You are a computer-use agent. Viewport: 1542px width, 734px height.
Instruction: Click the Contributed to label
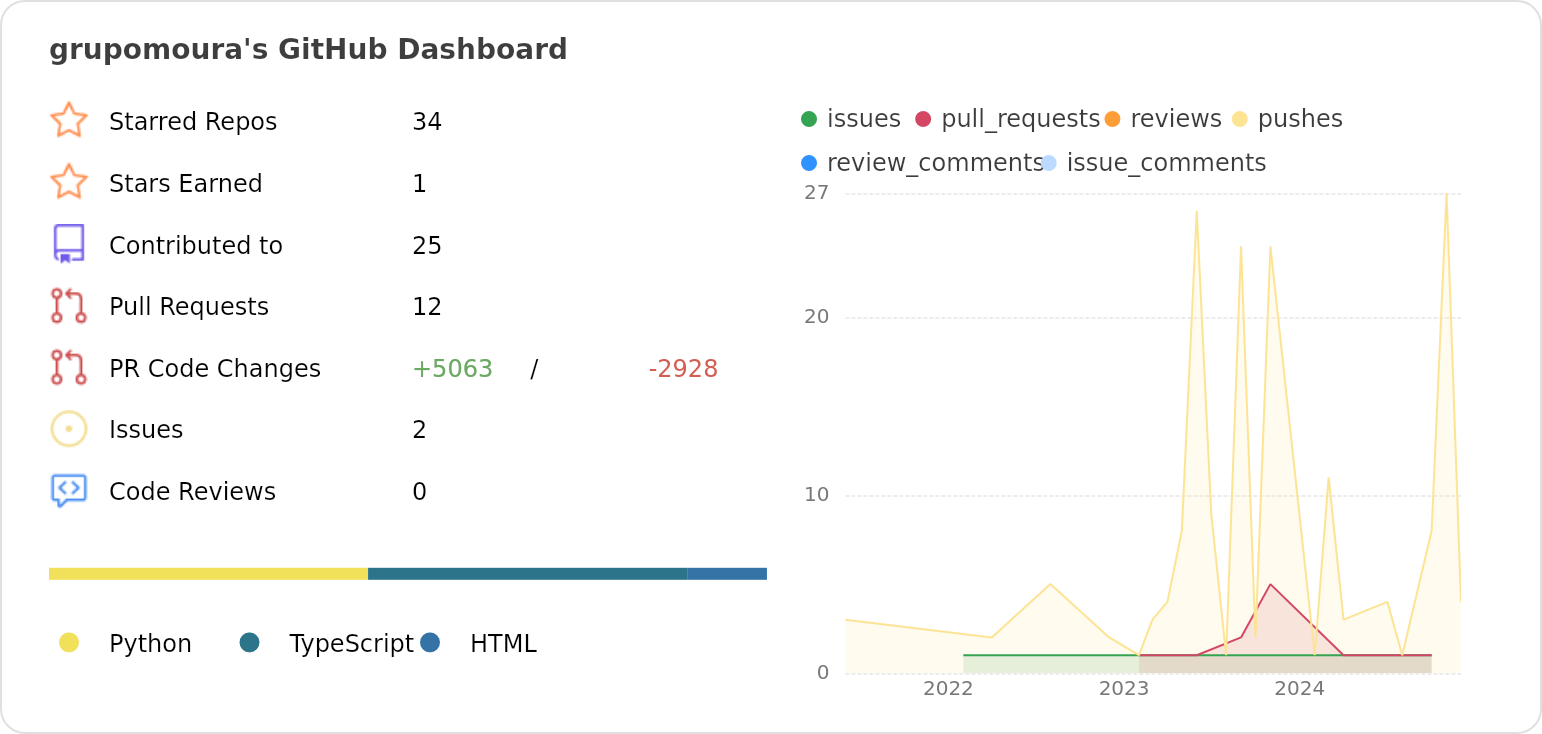coord(196,246)
